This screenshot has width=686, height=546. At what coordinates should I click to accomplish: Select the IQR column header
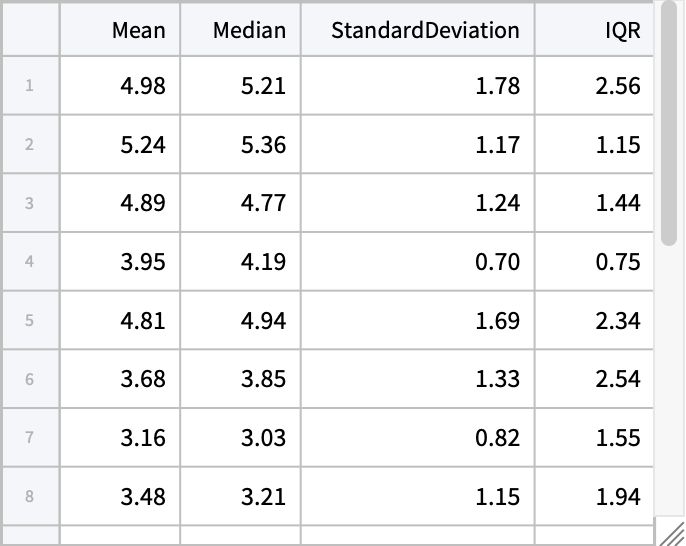tap(594, 30)
